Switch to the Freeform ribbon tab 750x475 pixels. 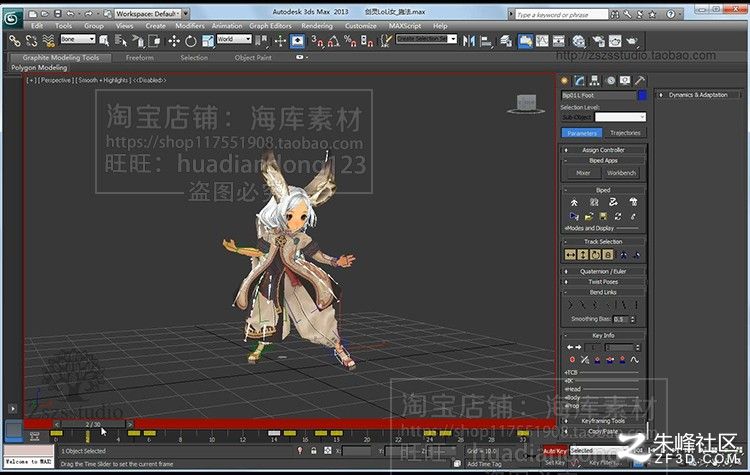point(140,57)
